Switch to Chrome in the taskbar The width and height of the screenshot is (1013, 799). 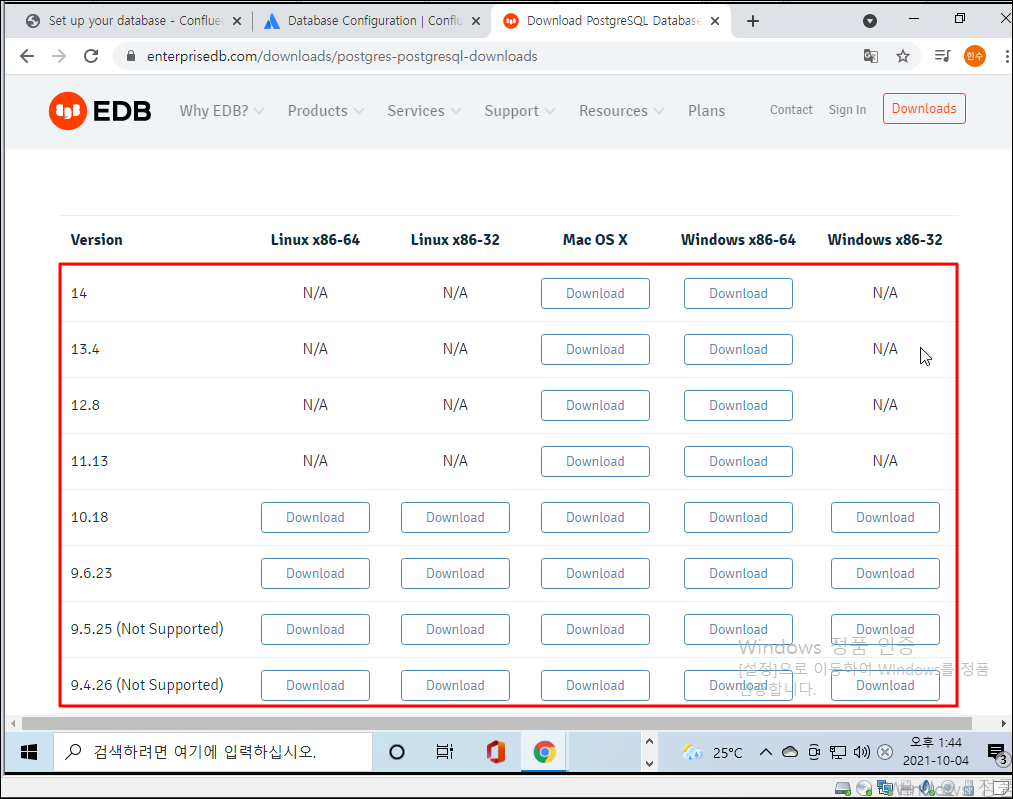click(544, 752)
